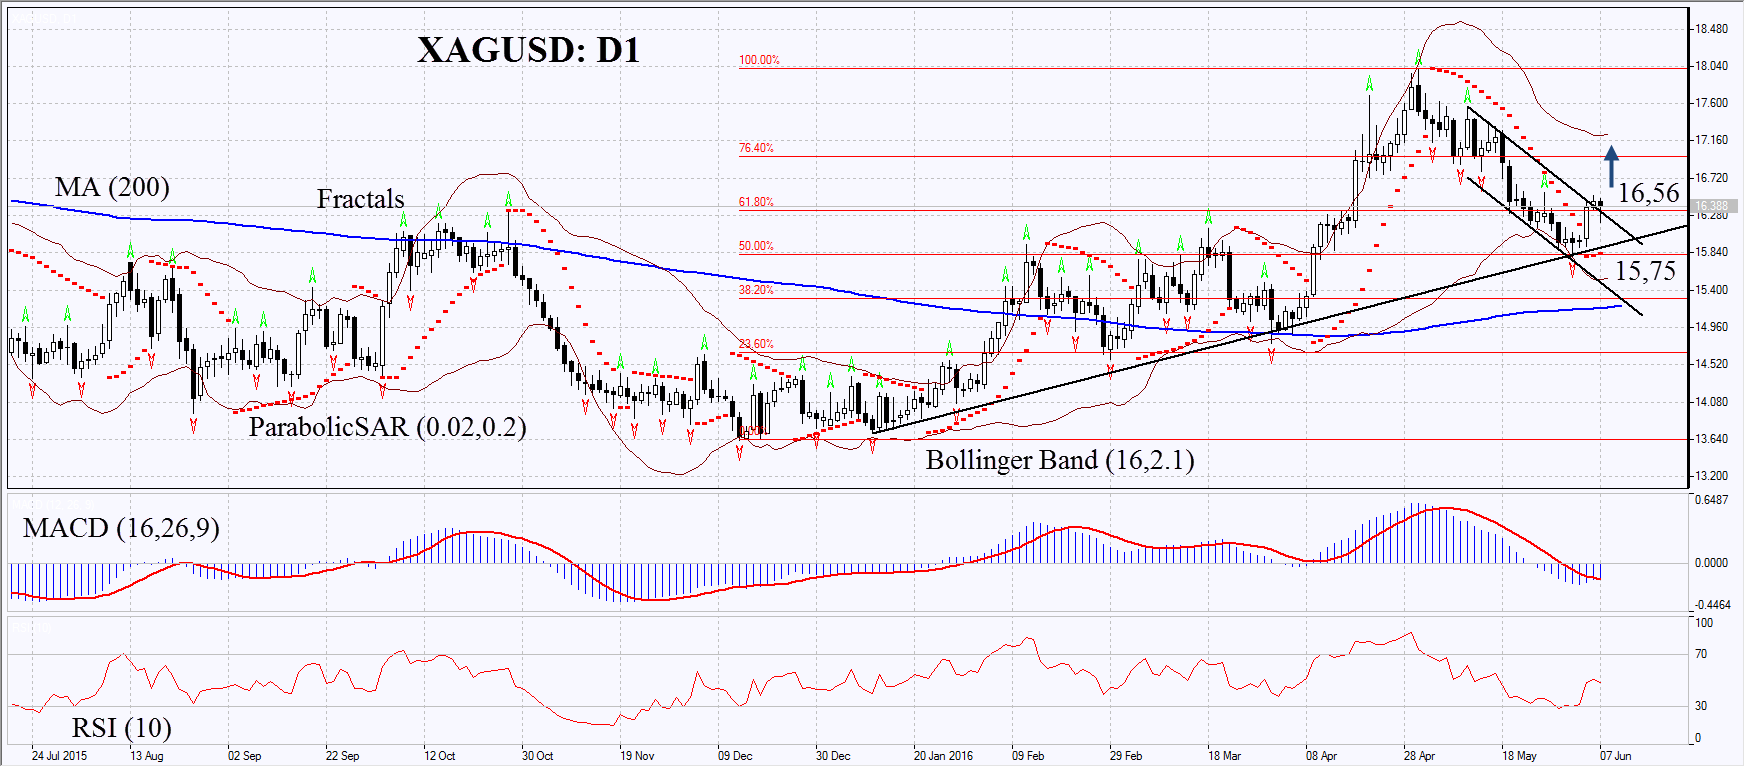This screenshot has height=767, width=1745.
Task: Click the 30 Dec date label
Action: (x=833, y=756)
